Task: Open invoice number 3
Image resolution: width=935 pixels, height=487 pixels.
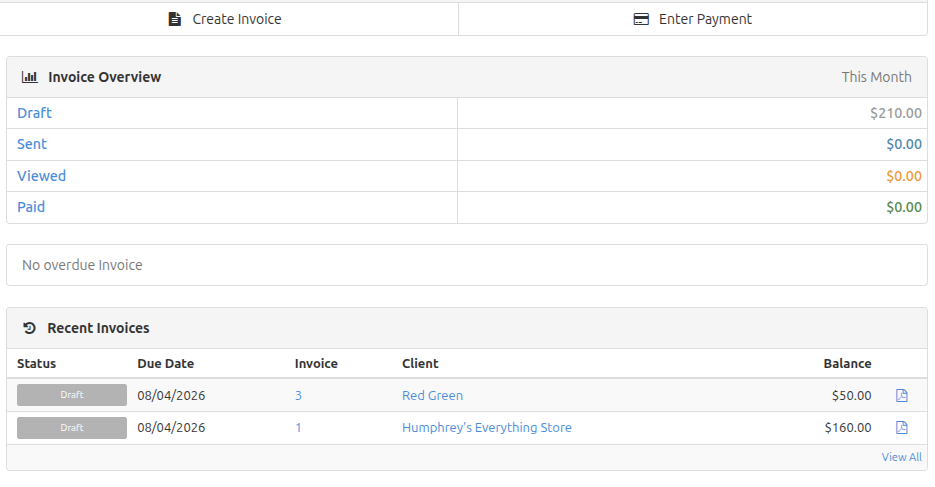Action: (298, 396)
